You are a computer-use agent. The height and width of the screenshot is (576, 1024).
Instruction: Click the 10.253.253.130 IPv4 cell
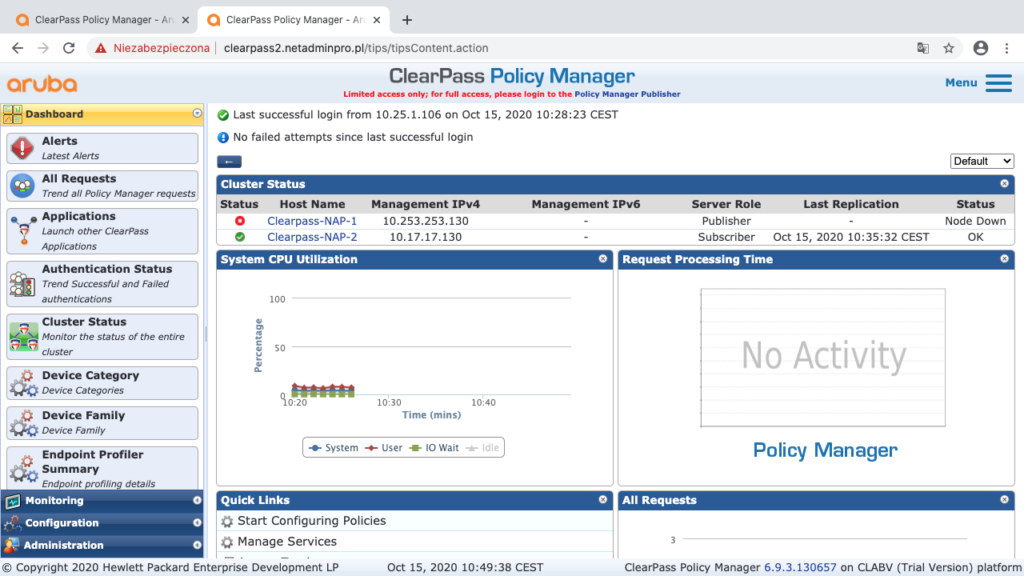426,221
